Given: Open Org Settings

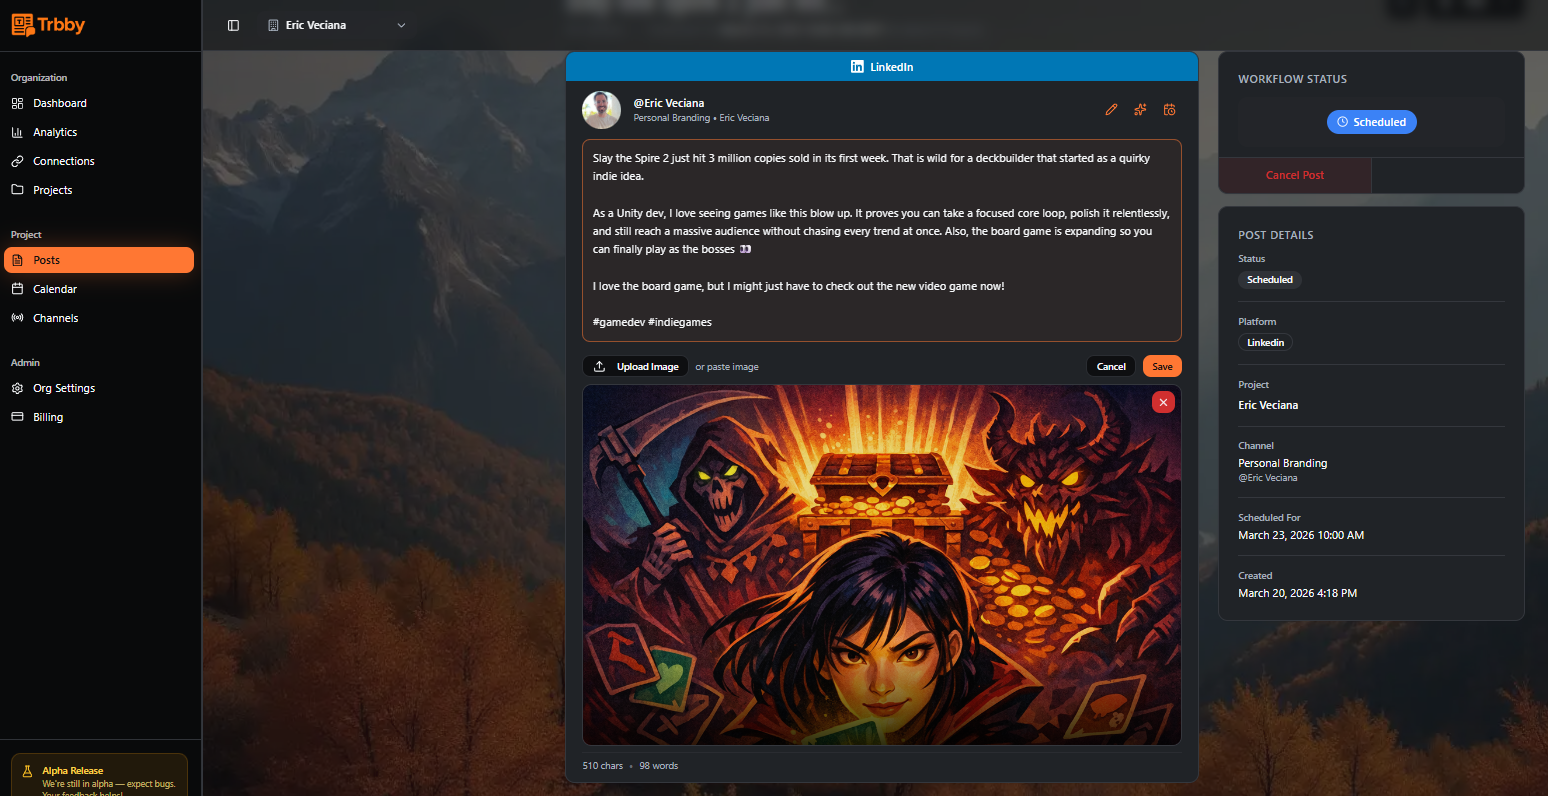Looking at the screenshot, I should [99, 388].
